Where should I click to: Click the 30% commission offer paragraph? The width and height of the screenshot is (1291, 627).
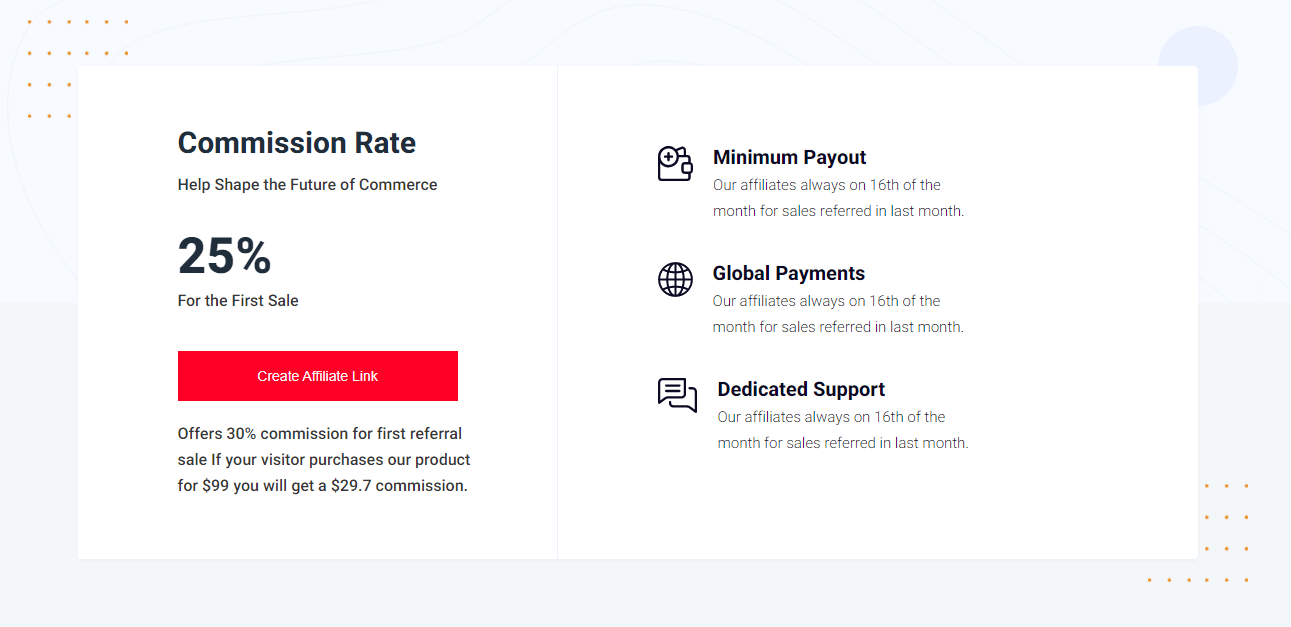pyautogui.click(x=324, y=460)
